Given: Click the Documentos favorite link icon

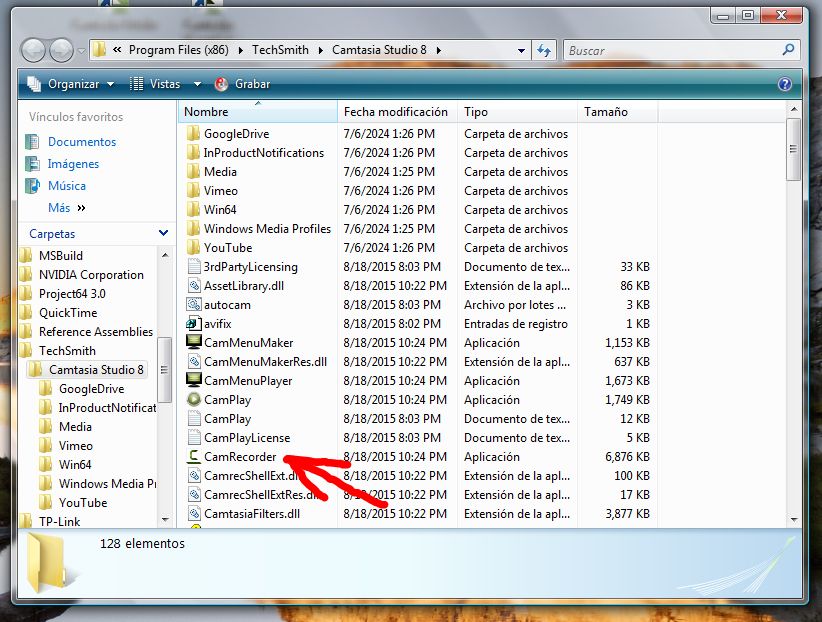Looking at the screenshot, I should (x=33, y=142).
